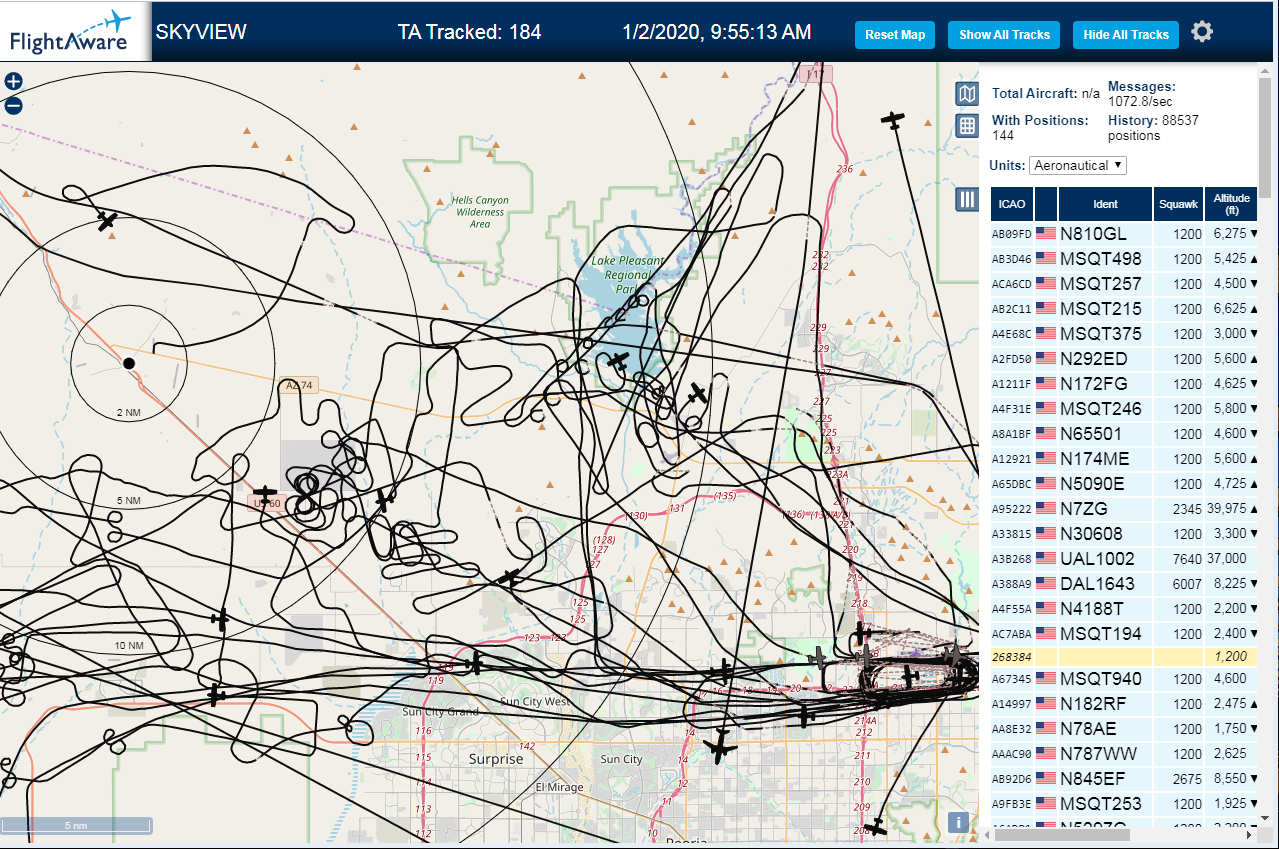
Task: Open the map info icon
Action: click(x=958, y=822)
